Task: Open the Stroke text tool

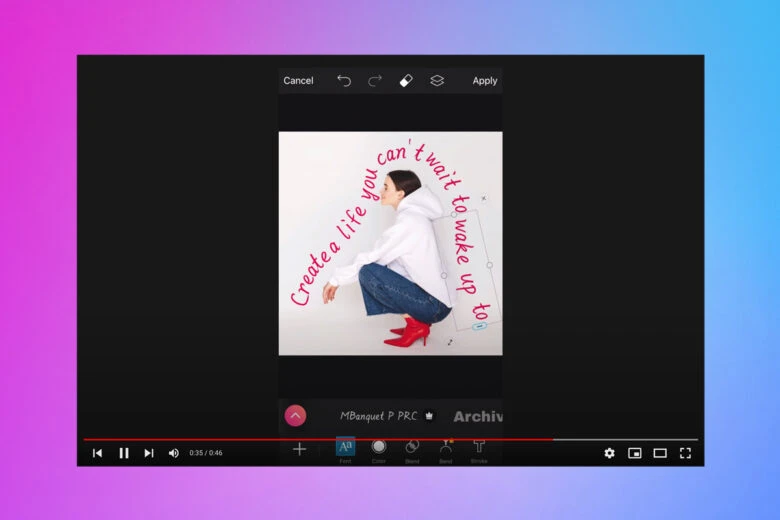Action: tap(479, 448)
